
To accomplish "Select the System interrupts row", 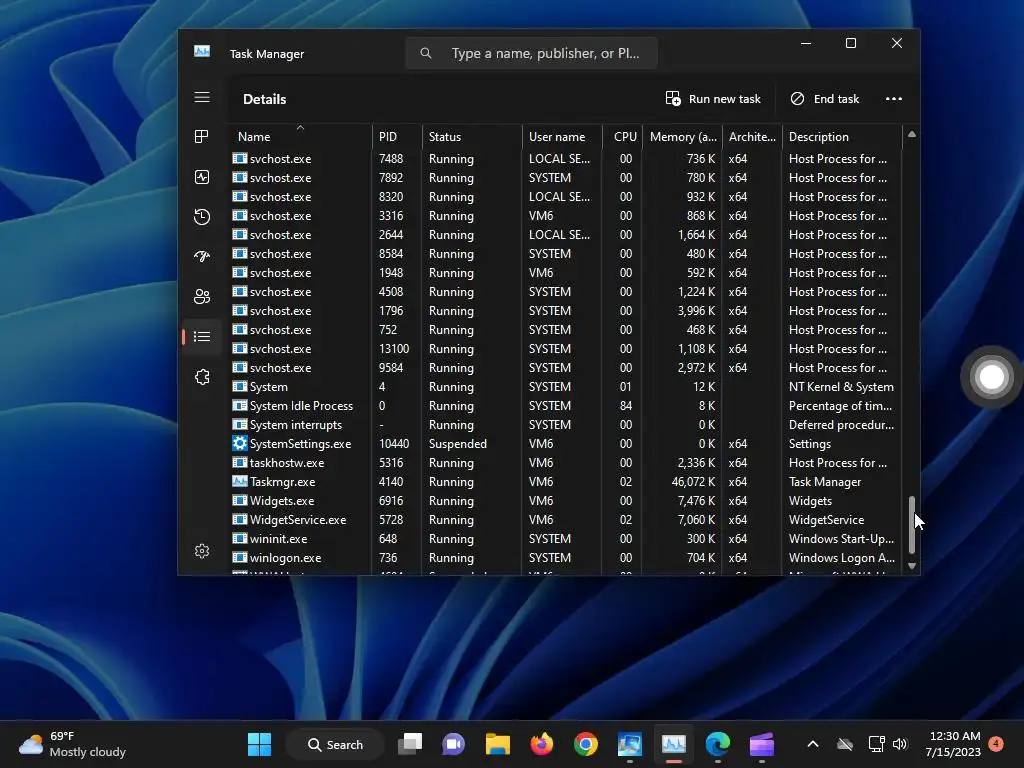I will [566, 424].
